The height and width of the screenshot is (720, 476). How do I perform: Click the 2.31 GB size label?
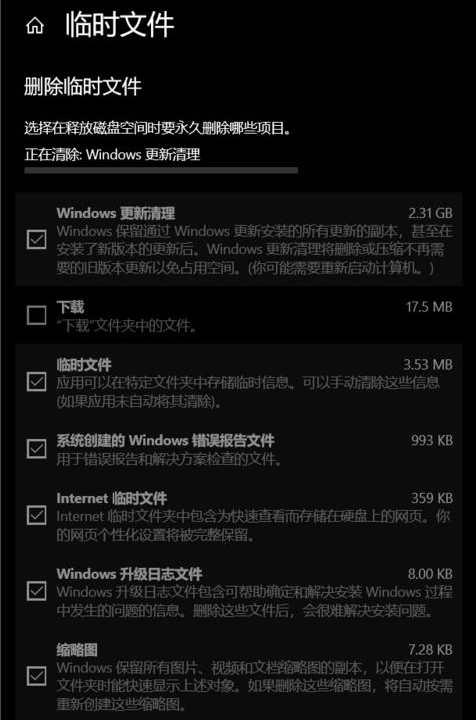click(x=430, y=213)
